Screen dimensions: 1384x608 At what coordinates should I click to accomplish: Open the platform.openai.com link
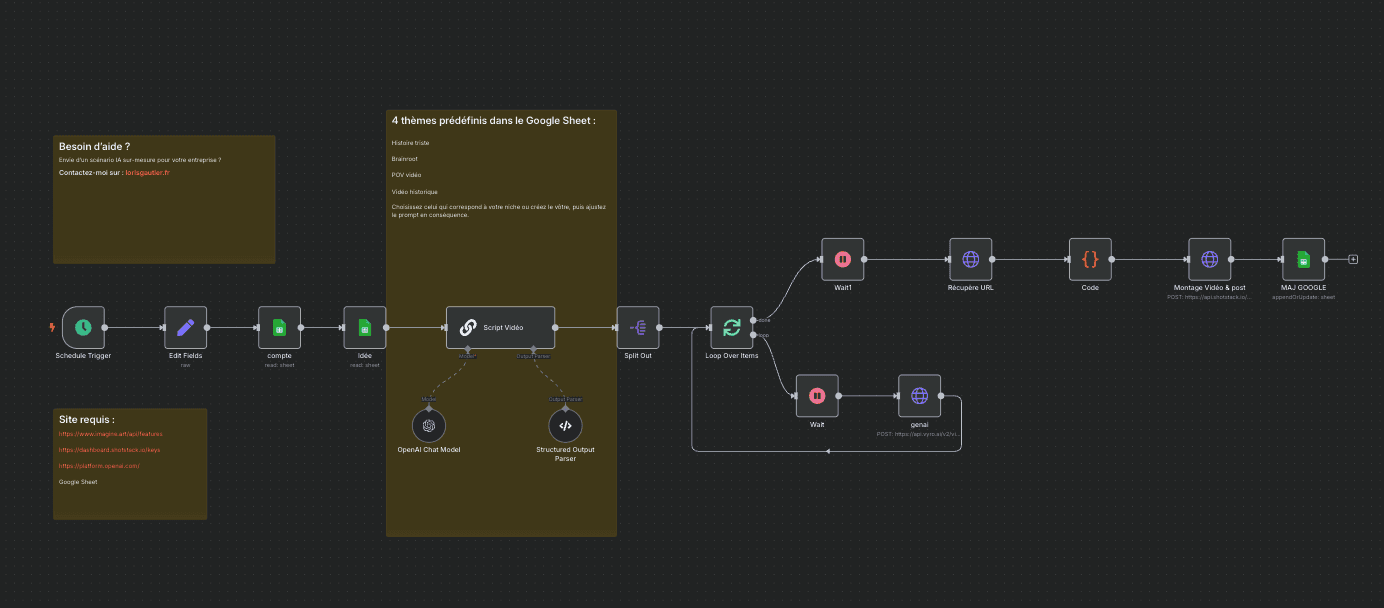[x=99, y=466]
